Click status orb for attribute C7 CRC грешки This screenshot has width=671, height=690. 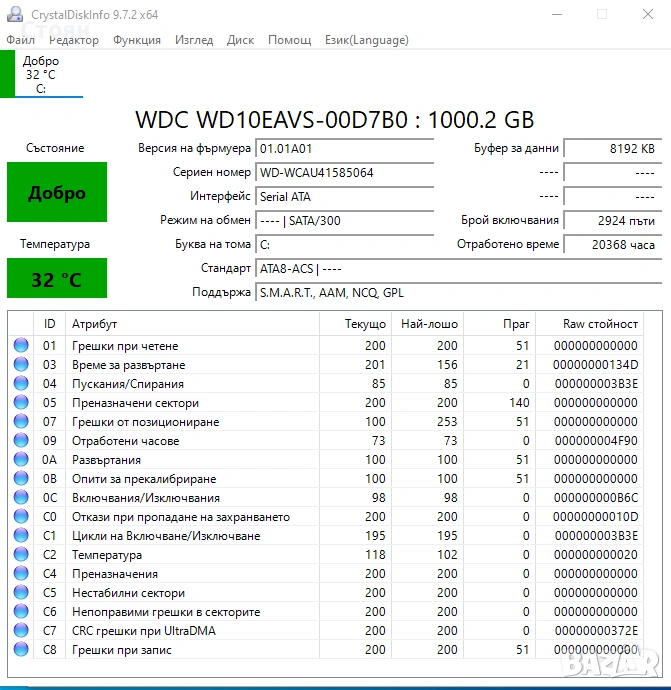pyautogui.click(x=21, y=631)
